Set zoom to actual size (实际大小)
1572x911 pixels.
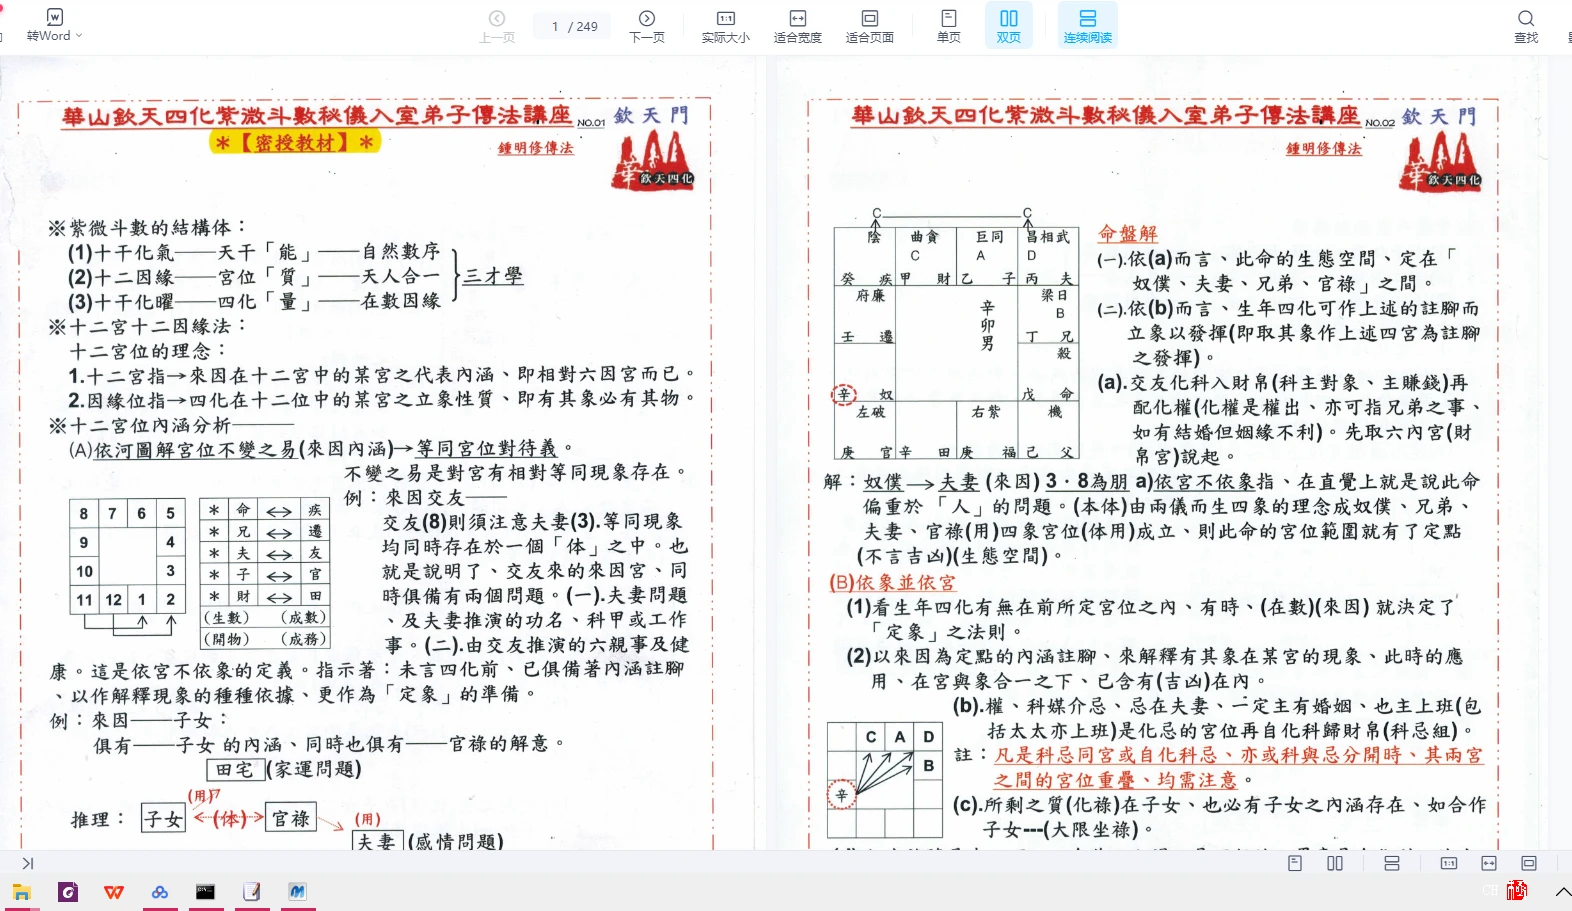(725, 26)
